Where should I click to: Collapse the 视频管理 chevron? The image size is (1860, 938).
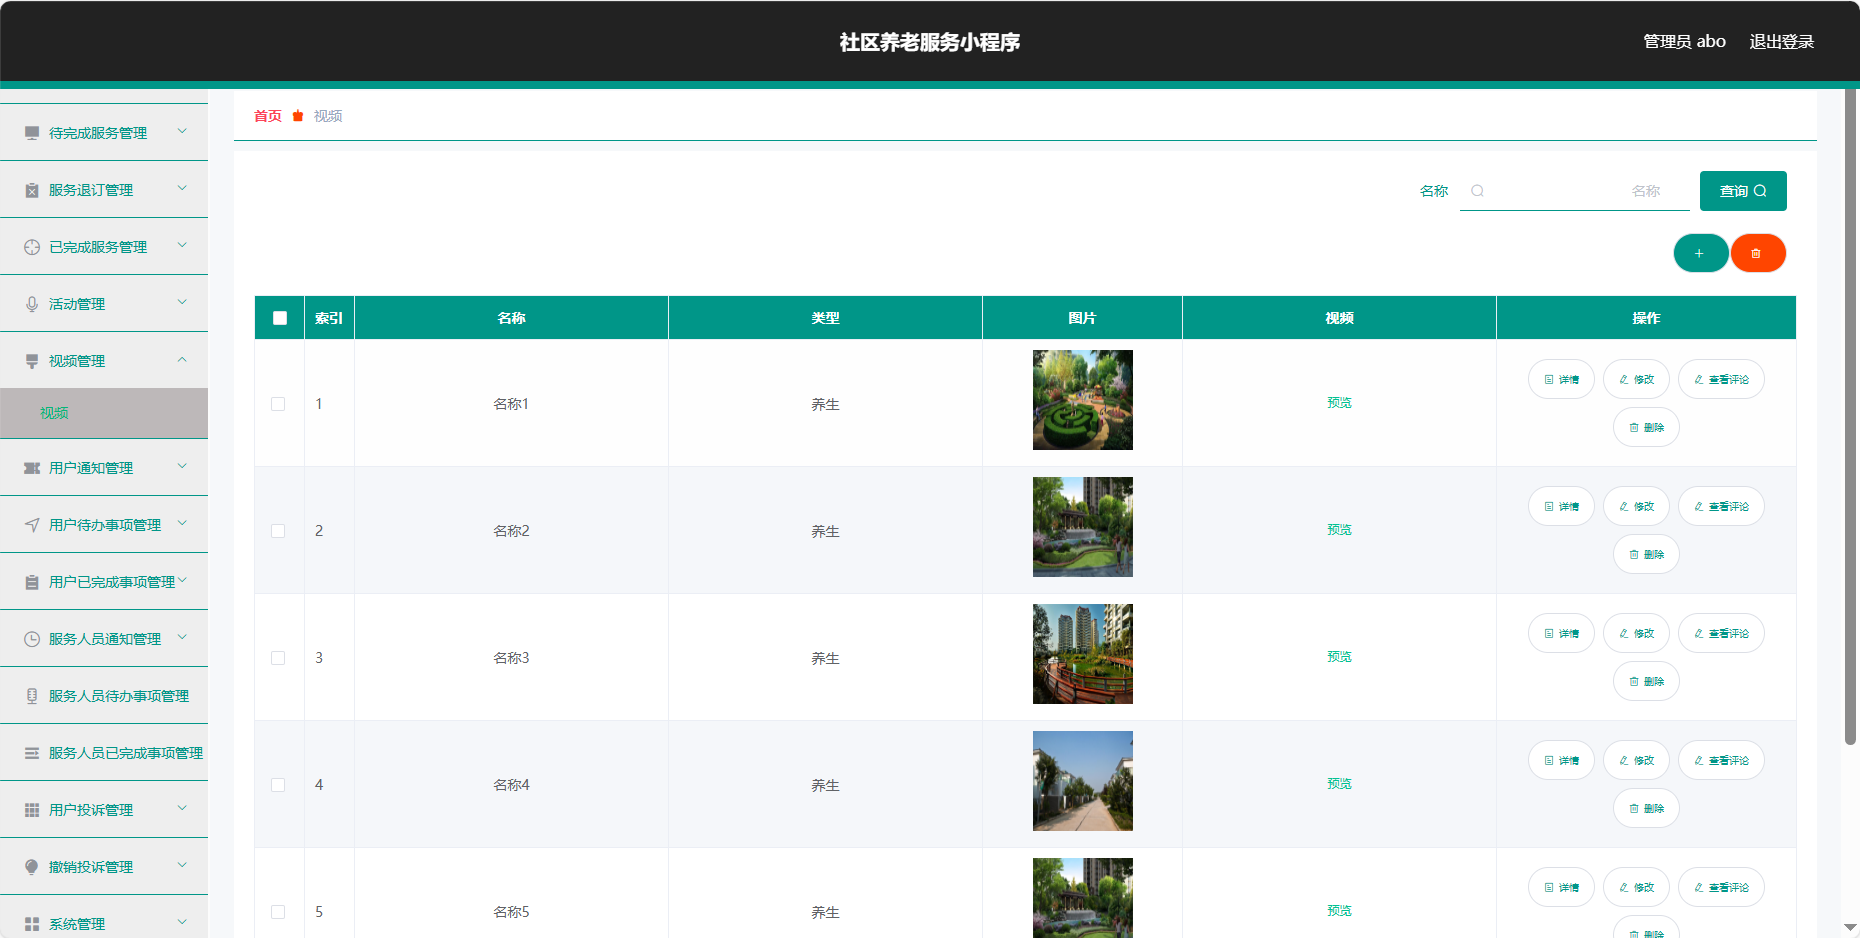pyautogui.click(x=182, y=359)
